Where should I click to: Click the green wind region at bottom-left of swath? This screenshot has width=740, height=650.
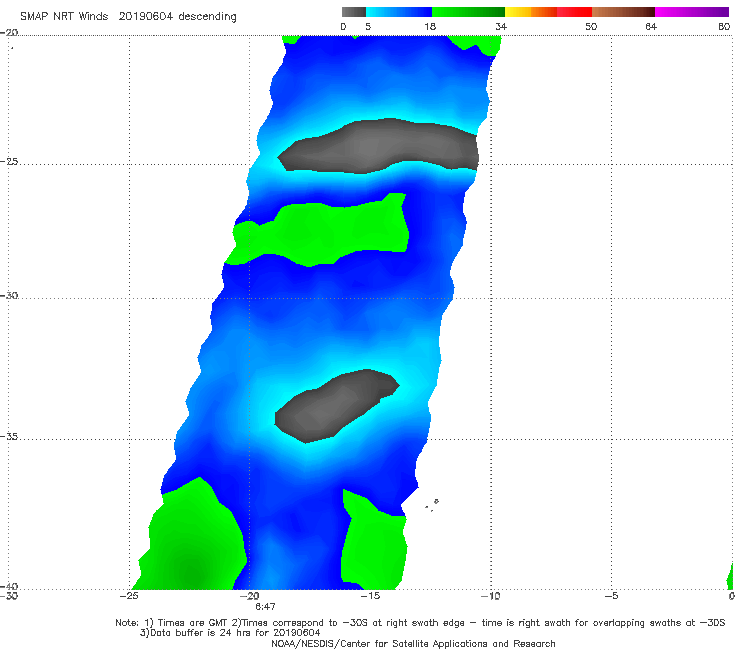189,533
